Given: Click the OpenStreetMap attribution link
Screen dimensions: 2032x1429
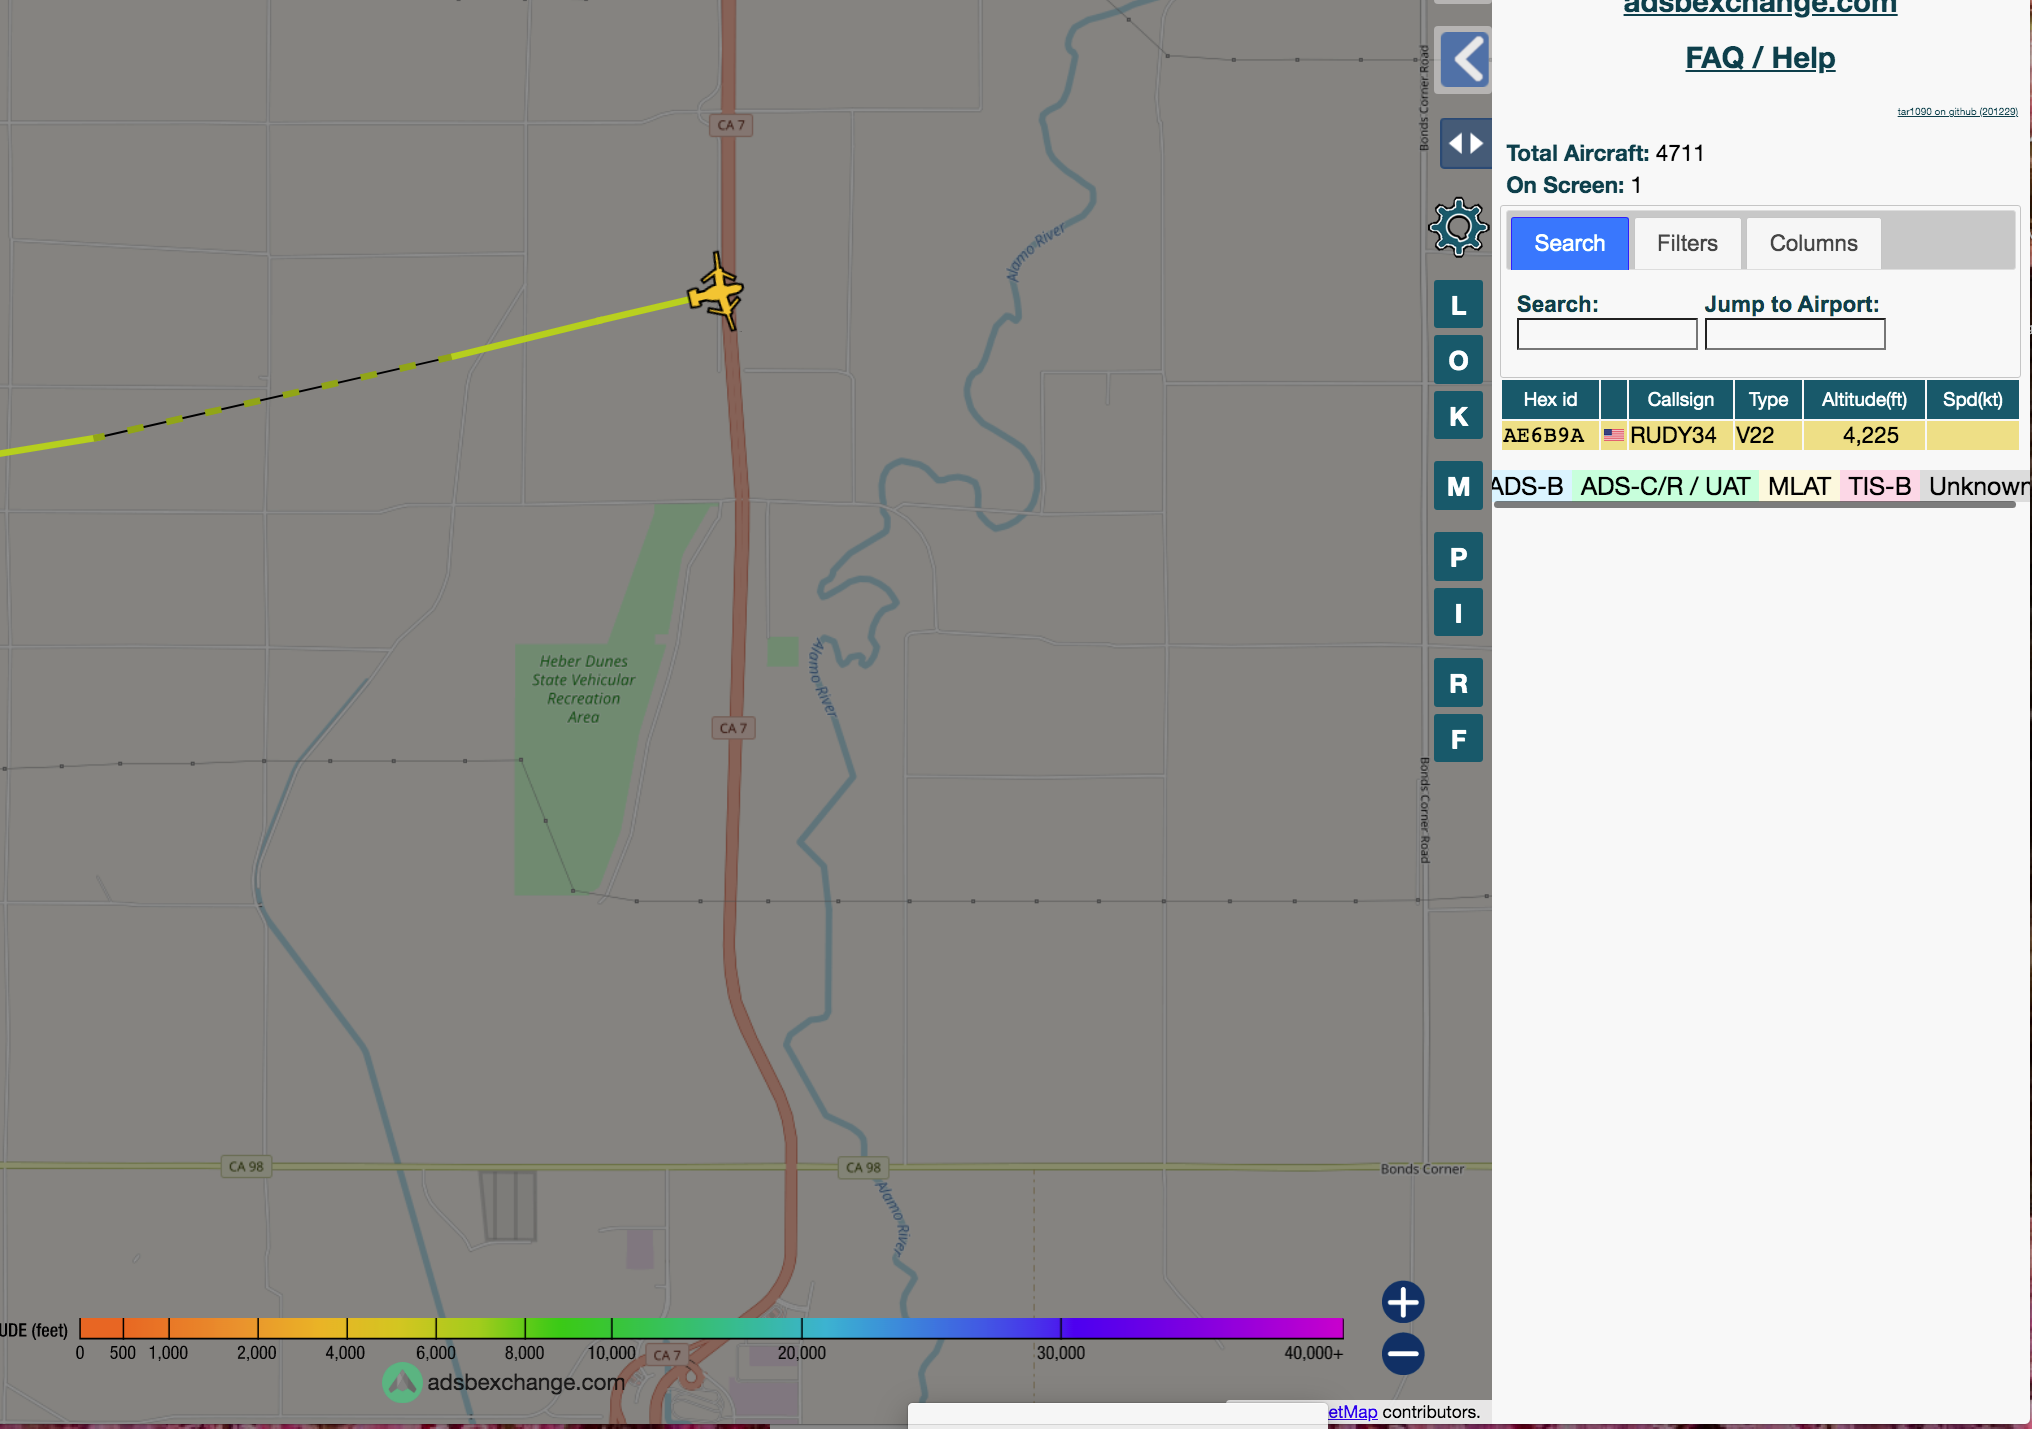Looking at the screenshot, I should (x=1352, y=1412).
